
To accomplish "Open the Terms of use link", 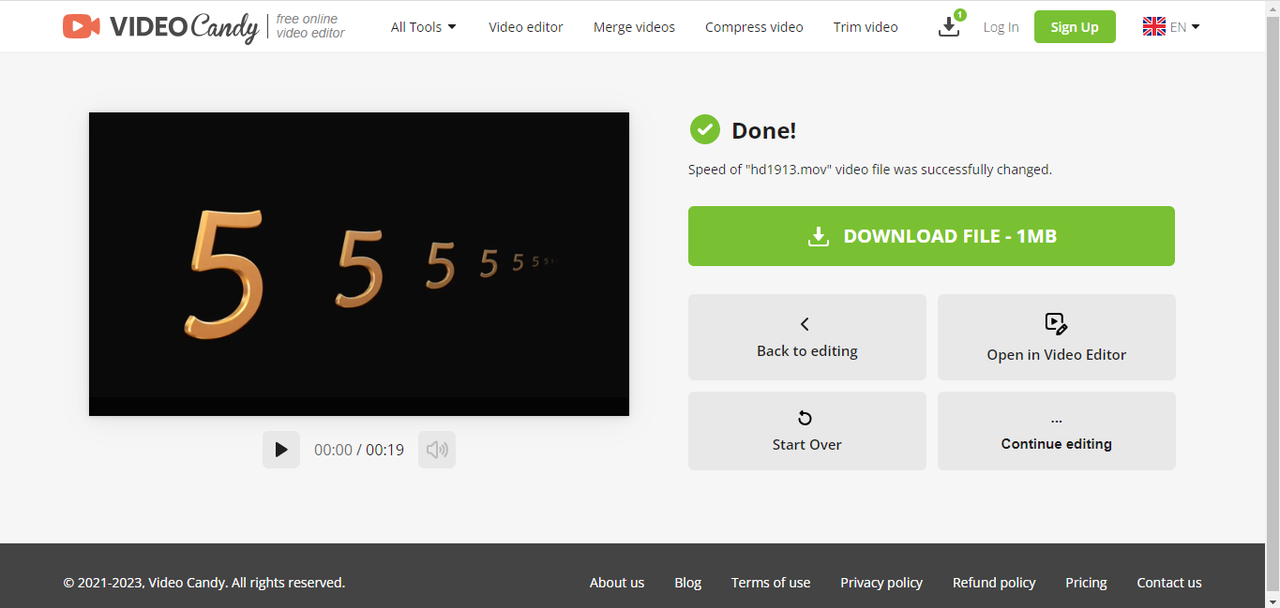I will (771, 582).
